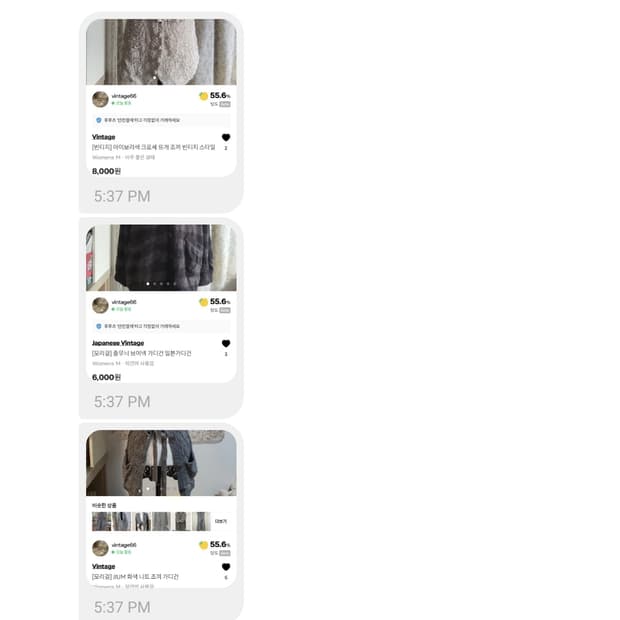Open the crochet vest product photo

161,52
